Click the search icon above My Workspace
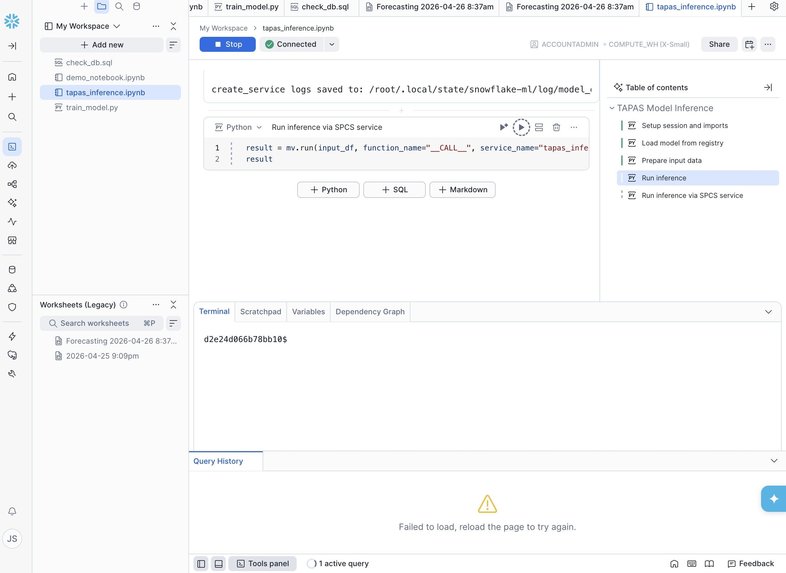This screenshot has height=573, width=786. coord(119,7)
